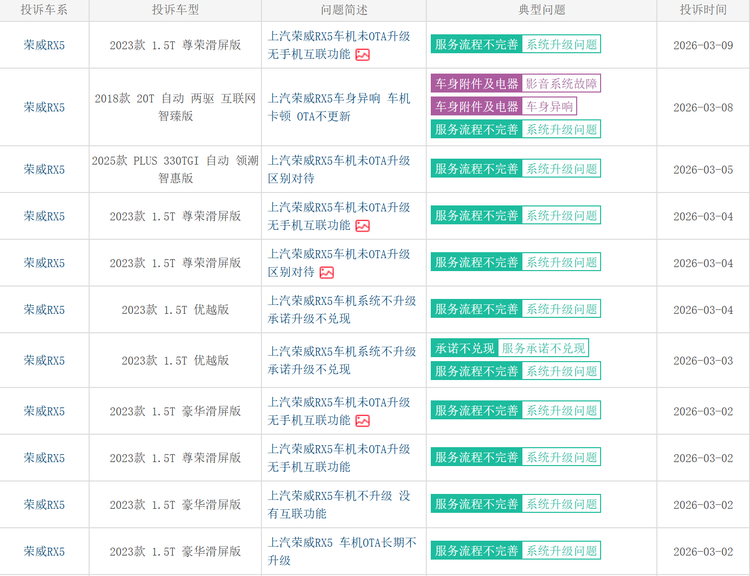Viewport: 750px width, 576px height.
Task: Click image icon in 2026-03-04 无手机互联功能 row
Action: (362, 226)
